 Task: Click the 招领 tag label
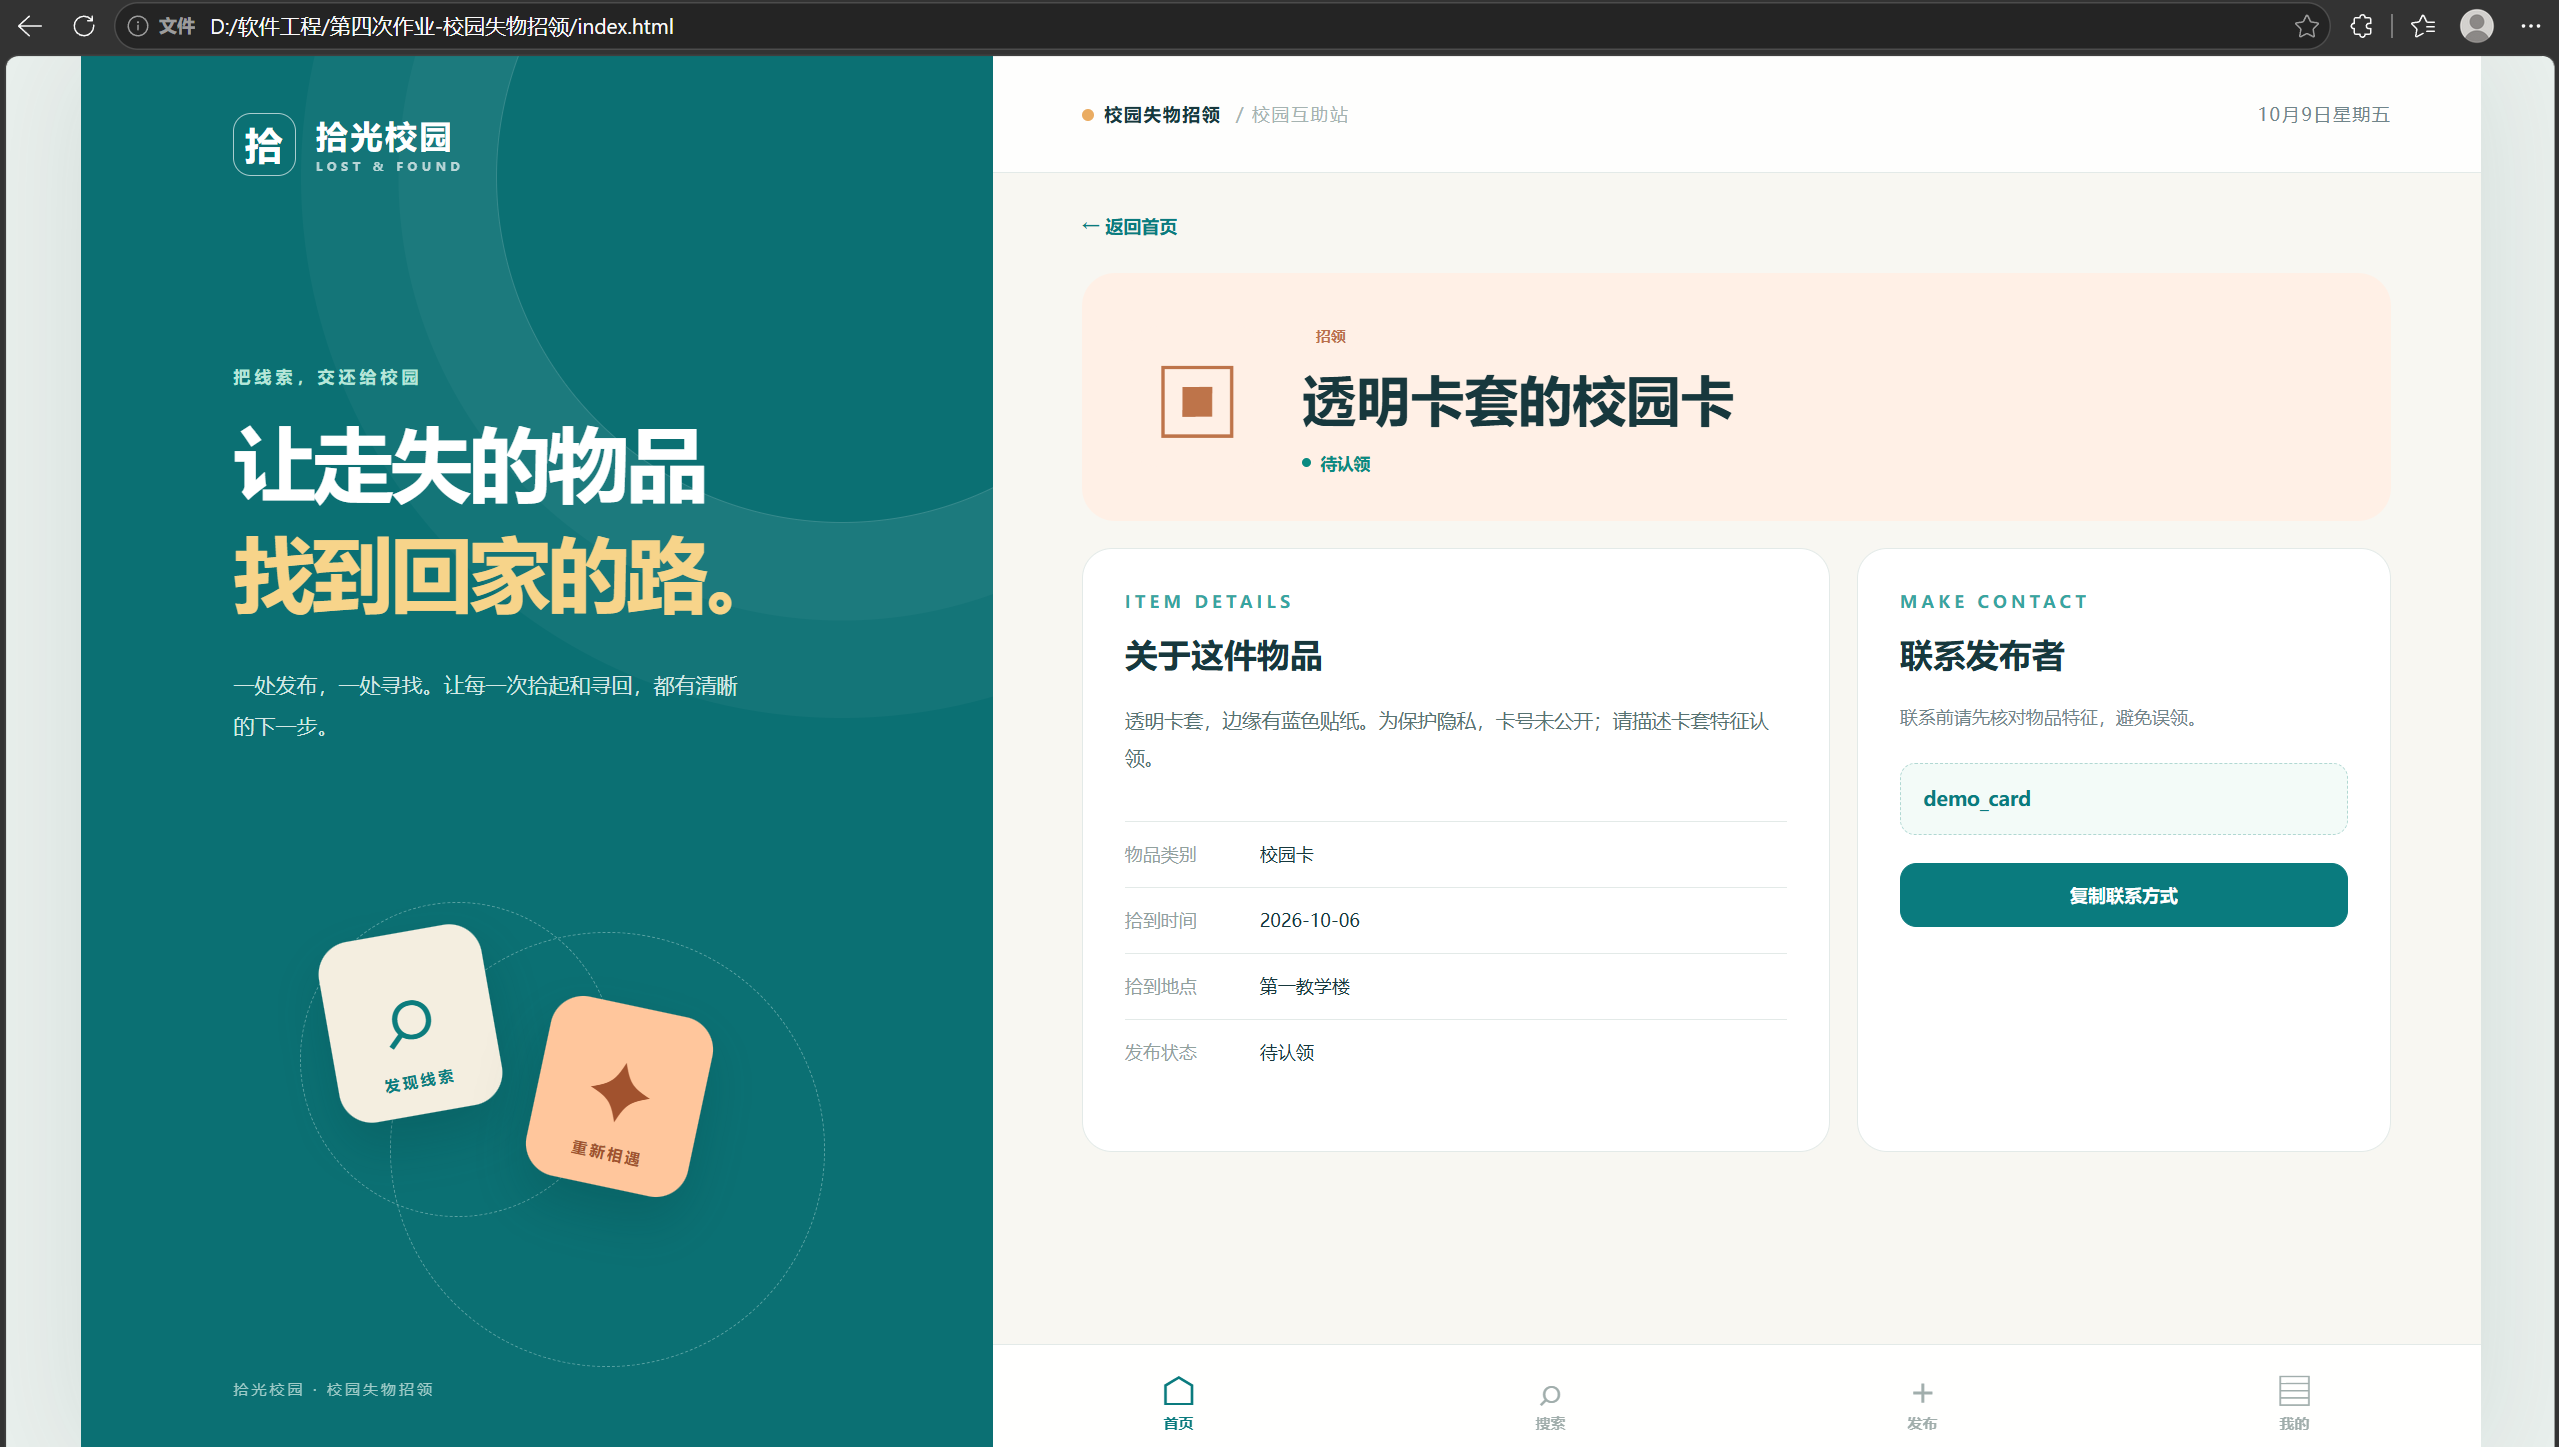(x=1331, y=337)
